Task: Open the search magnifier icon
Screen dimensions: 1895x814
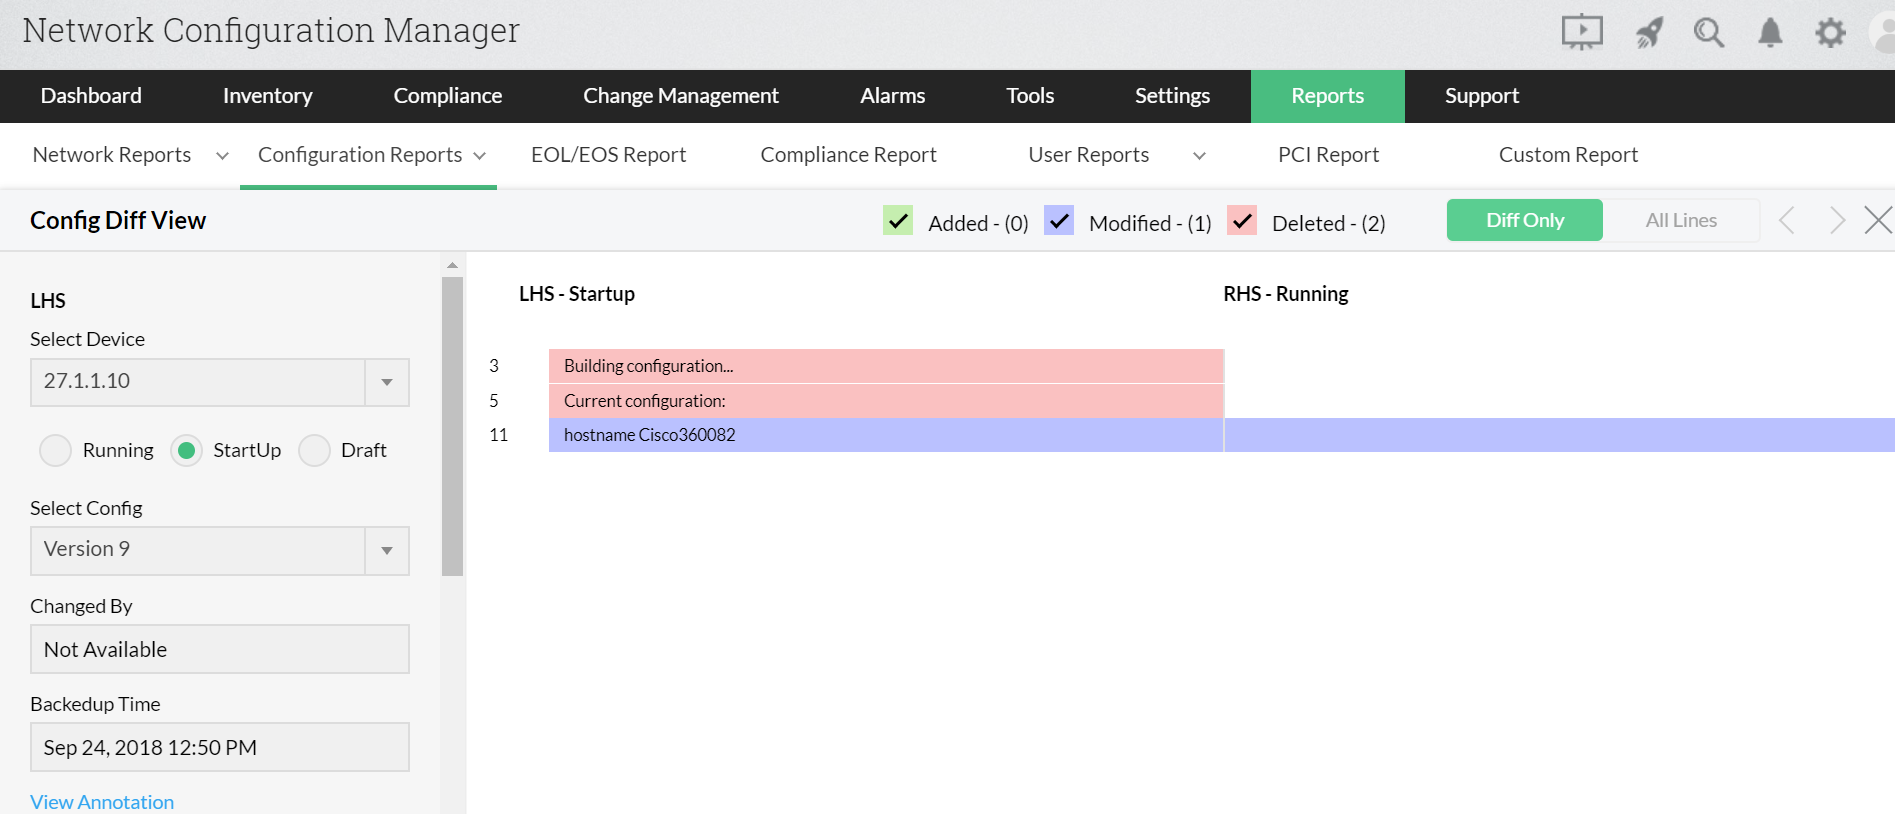Action: pos(1708,33)
